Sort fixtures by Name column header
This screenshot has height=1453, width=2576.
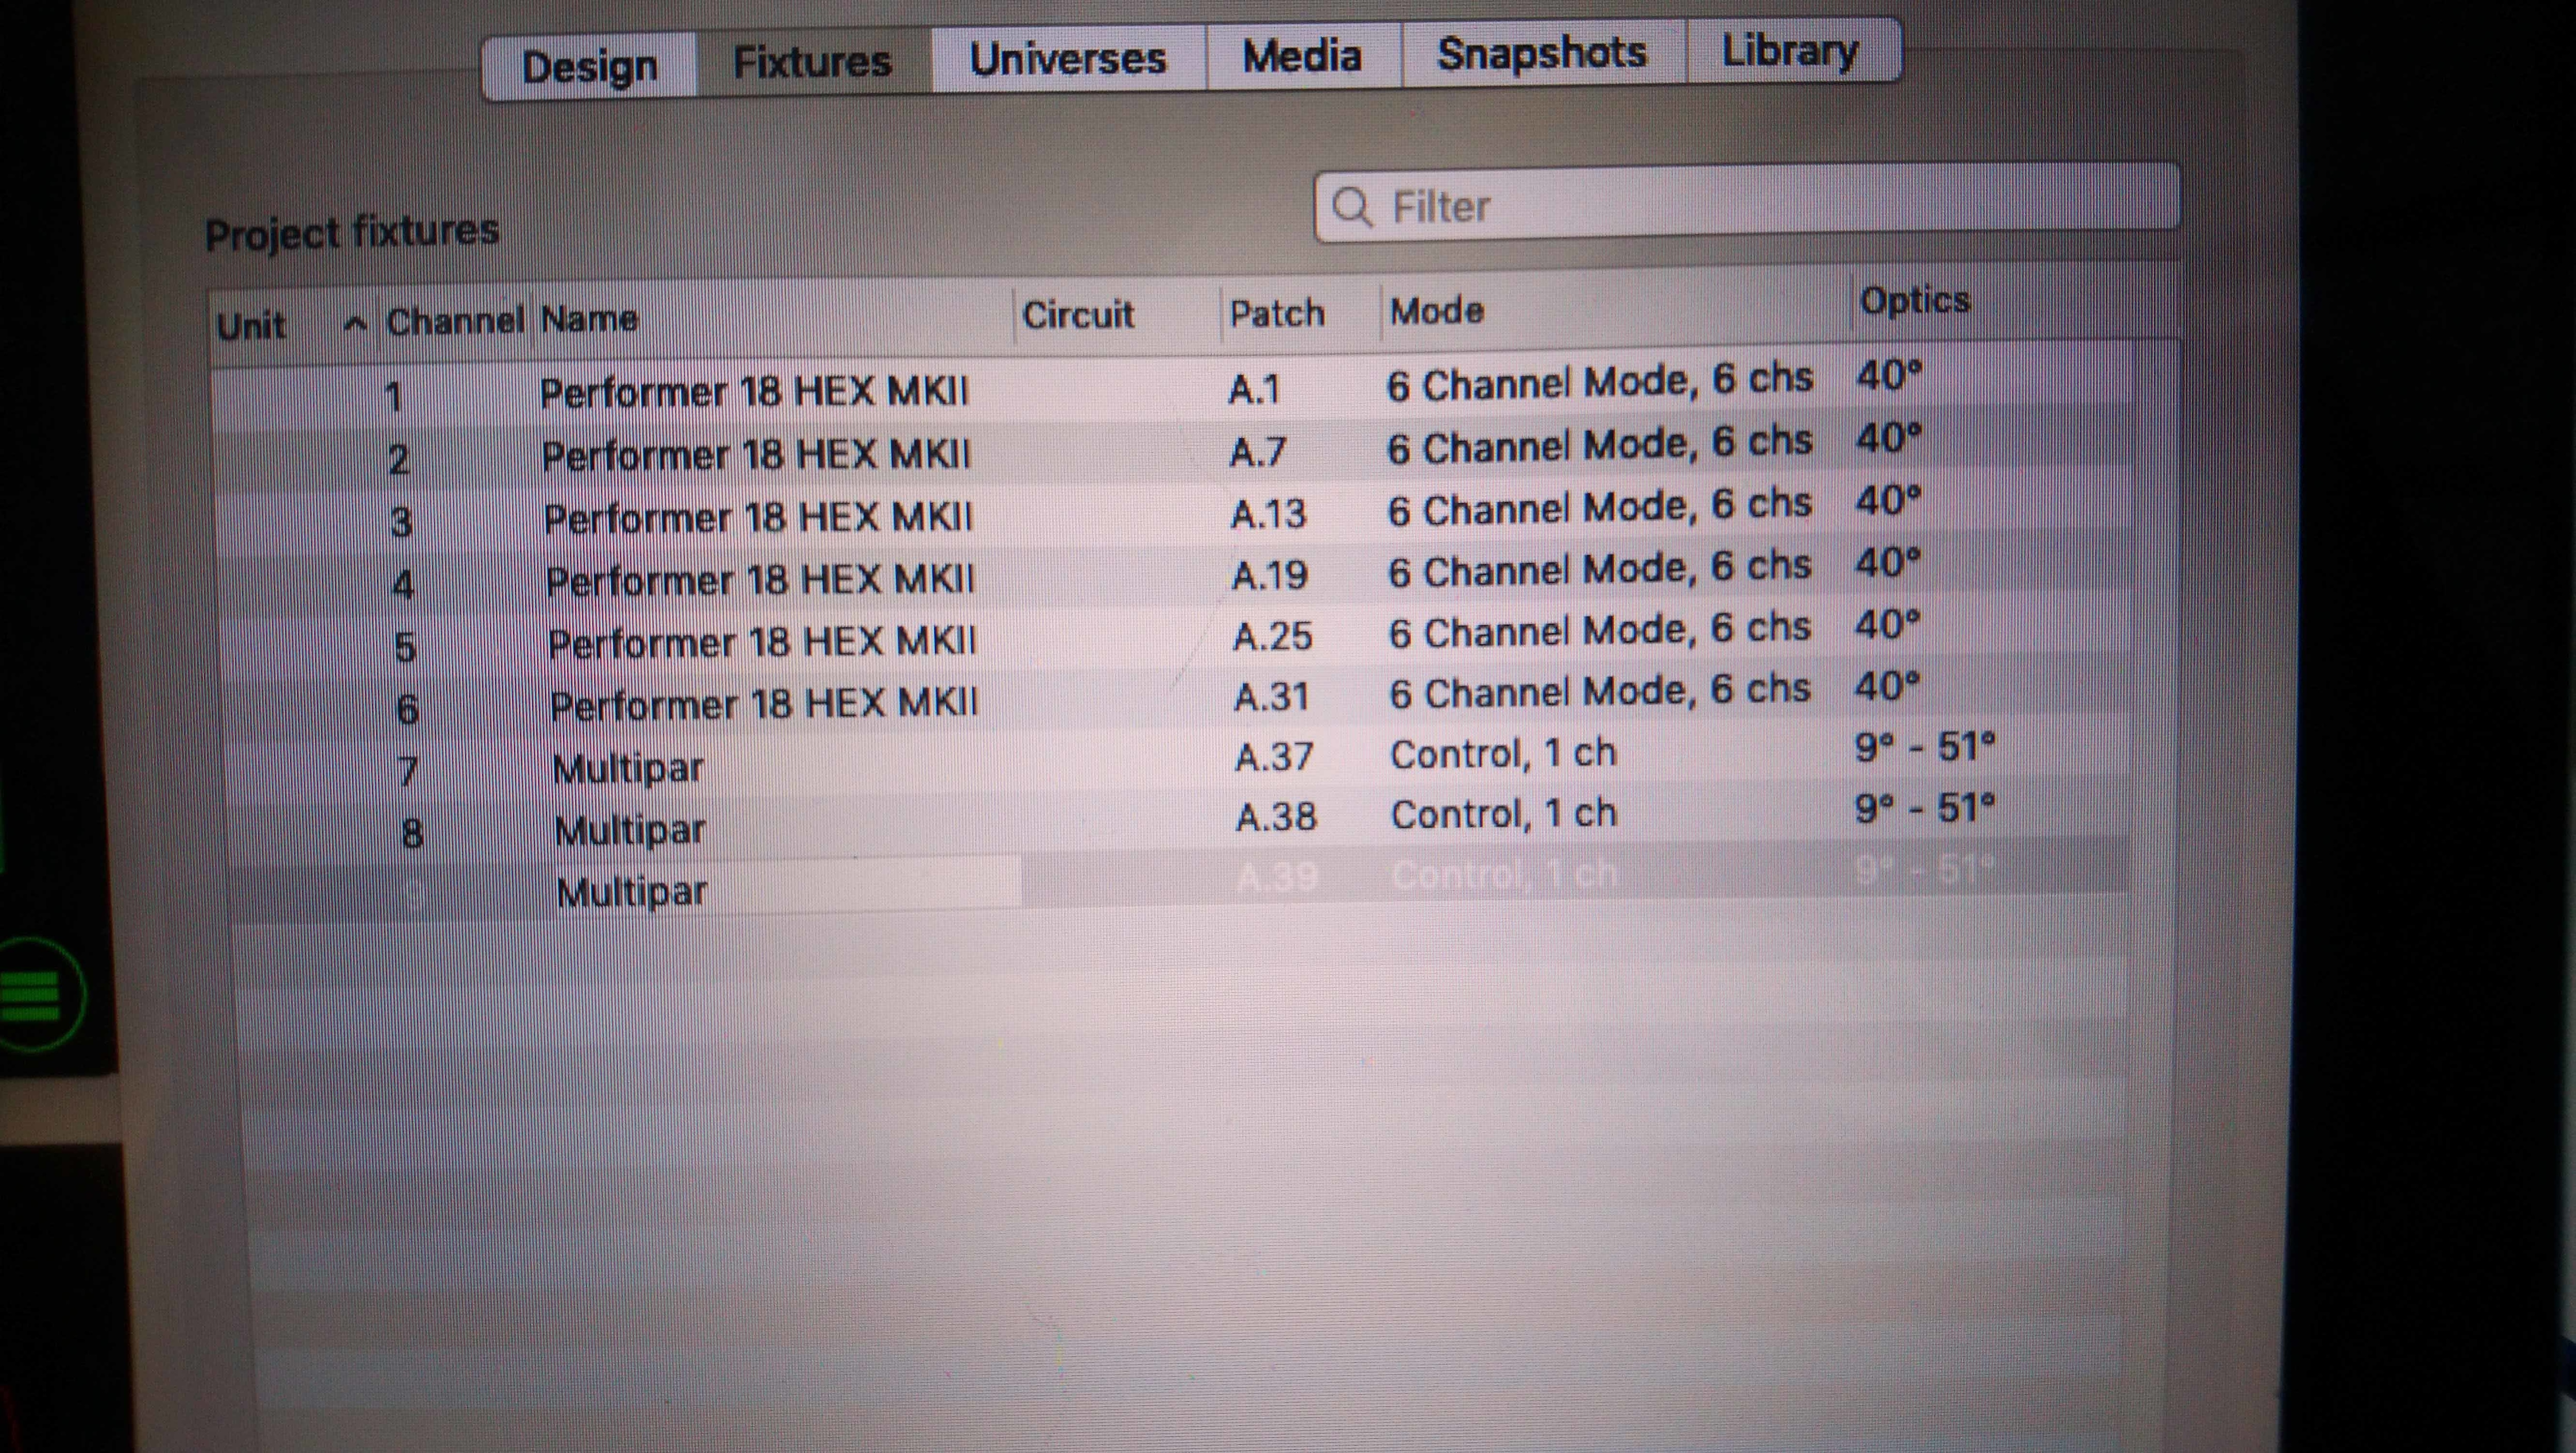[589, 319]
